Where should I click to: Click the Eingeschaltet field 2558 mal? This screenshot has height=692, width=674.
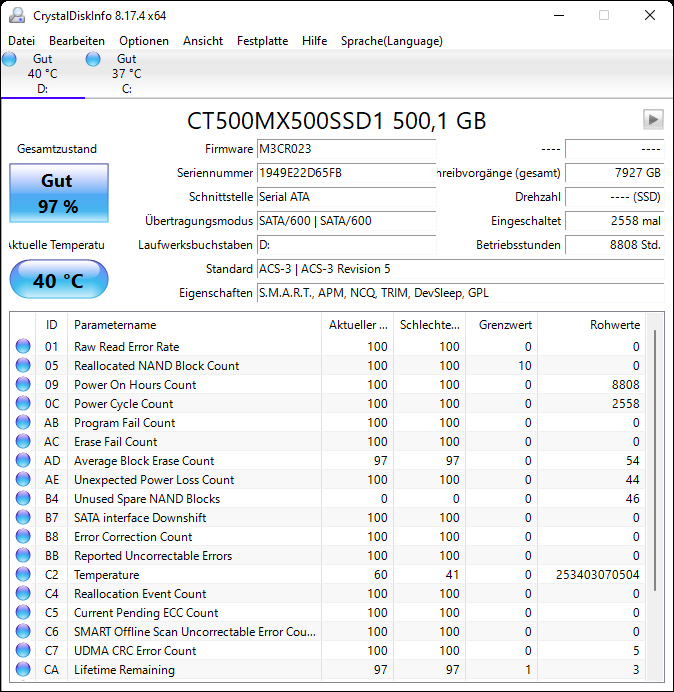(x=614, y=221)
